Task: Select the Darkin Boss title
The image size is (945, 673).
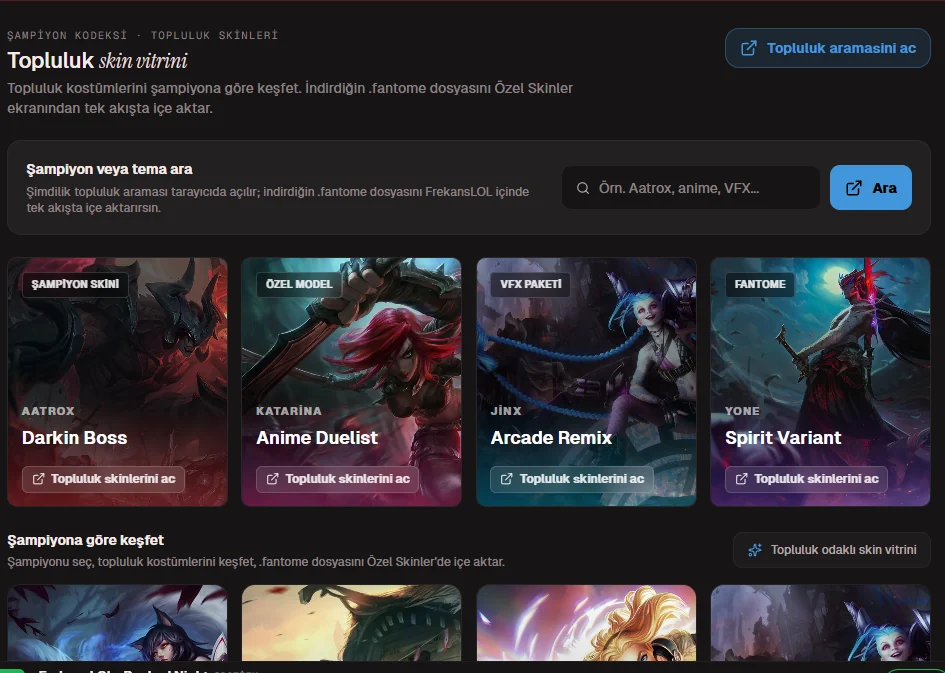Action: (75, 438)
